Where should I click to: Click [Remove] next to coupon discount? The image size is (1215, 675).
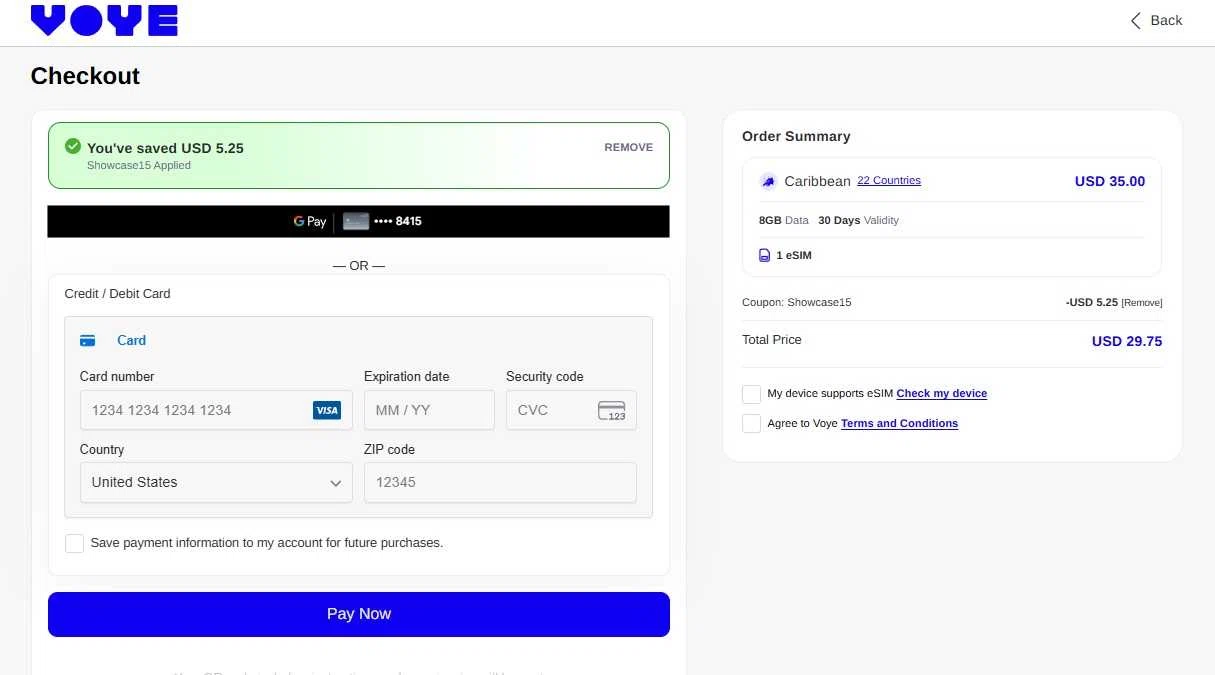click(1142, 303)
